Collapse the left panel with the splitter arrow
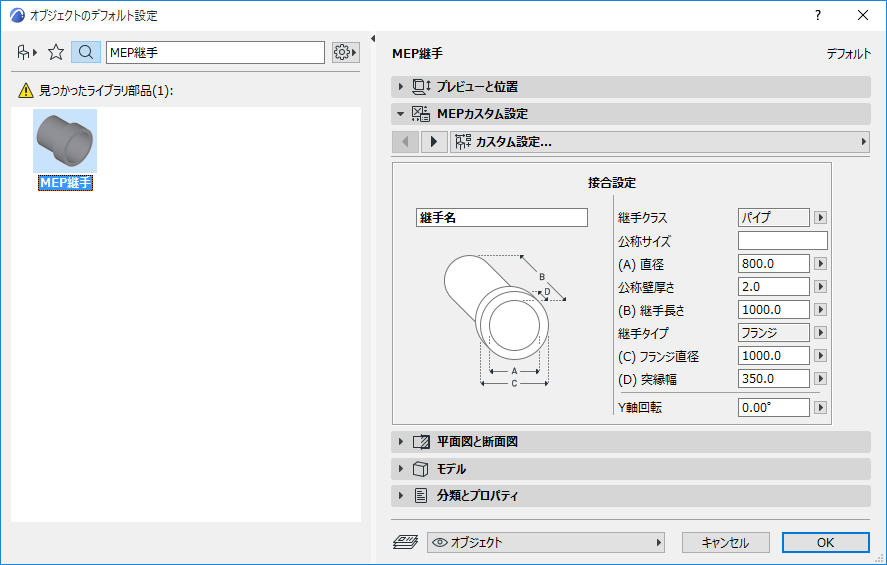887x565 pixels. pos(373,38)
